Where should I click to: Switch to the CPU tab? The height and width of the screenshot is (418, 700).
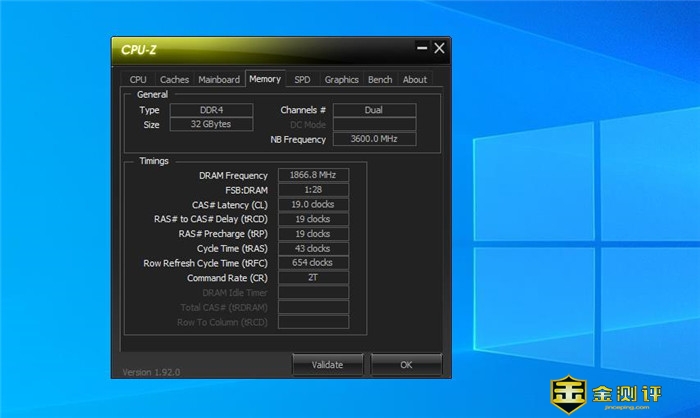[138, 80]
